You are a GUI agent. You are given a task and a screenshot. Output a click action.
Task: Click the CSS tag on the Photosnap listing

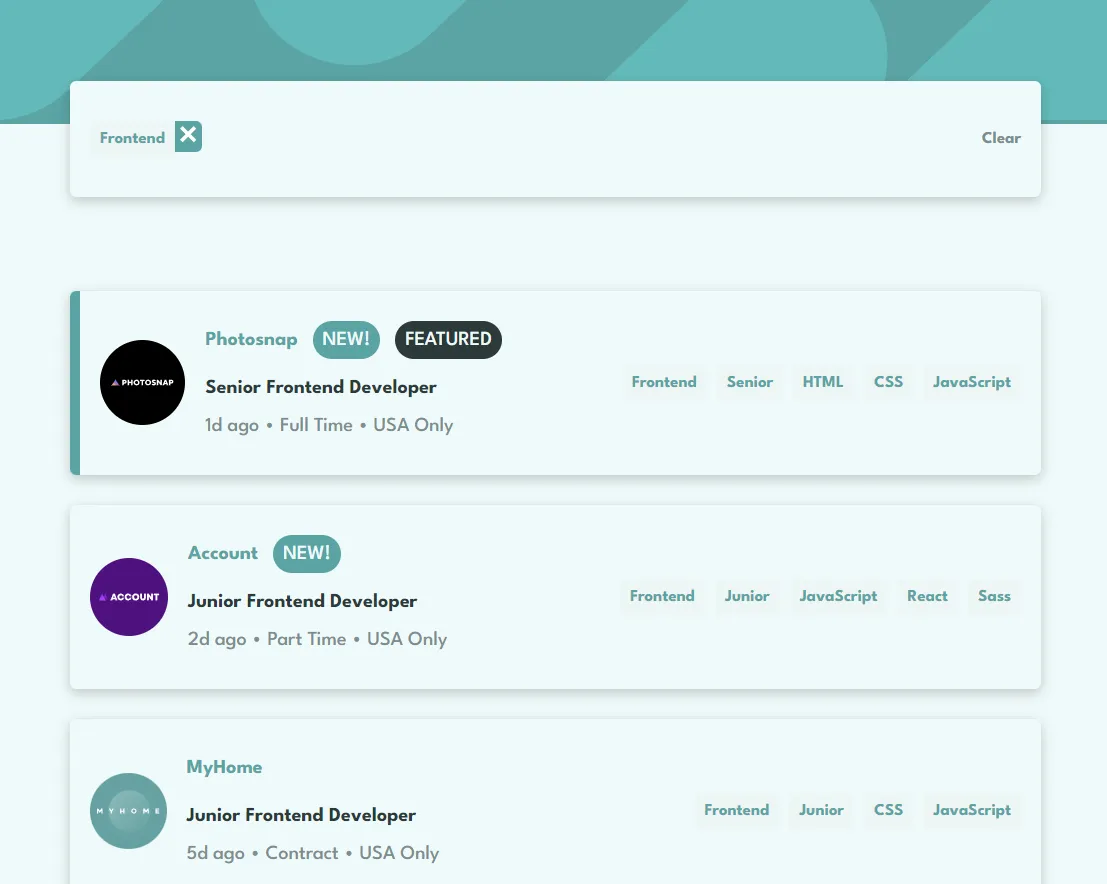click(x=888, y=382)
